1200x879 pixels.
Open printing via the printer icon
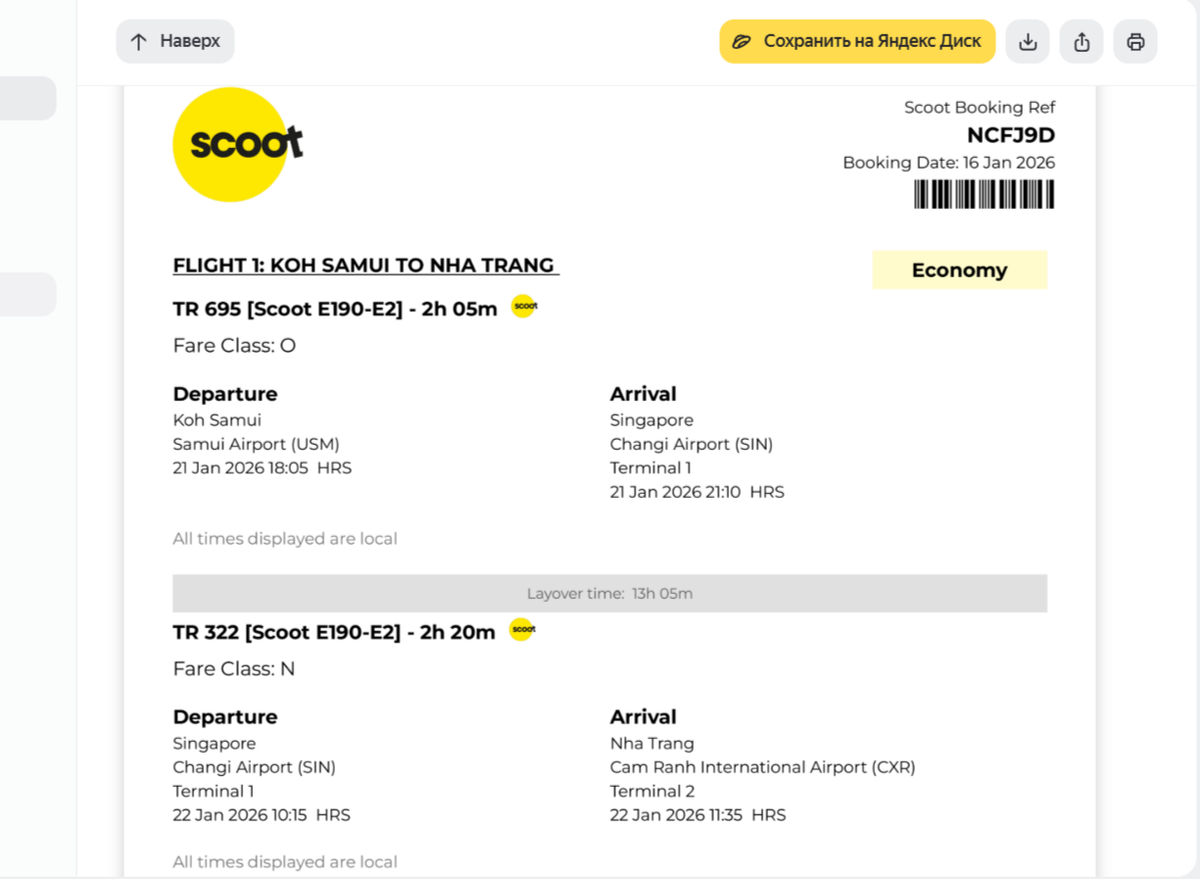[1135, 41]
